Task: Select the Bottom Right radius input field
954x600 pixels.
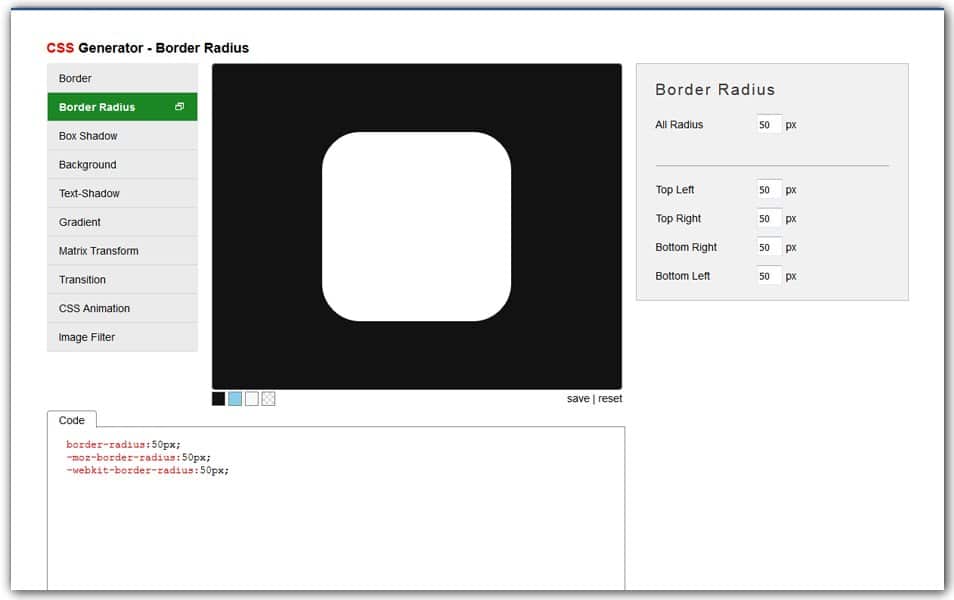Action: point(768,247)
